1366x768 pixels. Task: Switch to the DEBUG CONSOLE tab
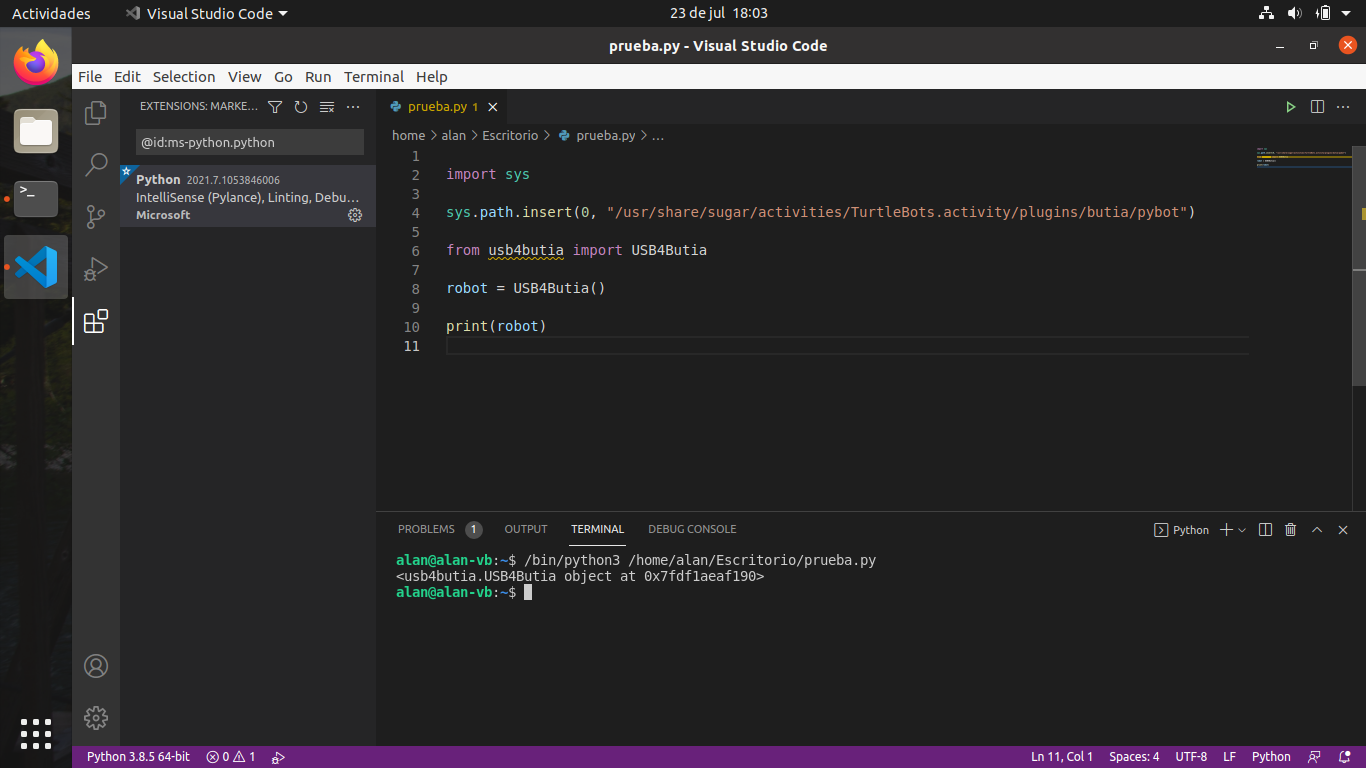[x=692, y=529]
